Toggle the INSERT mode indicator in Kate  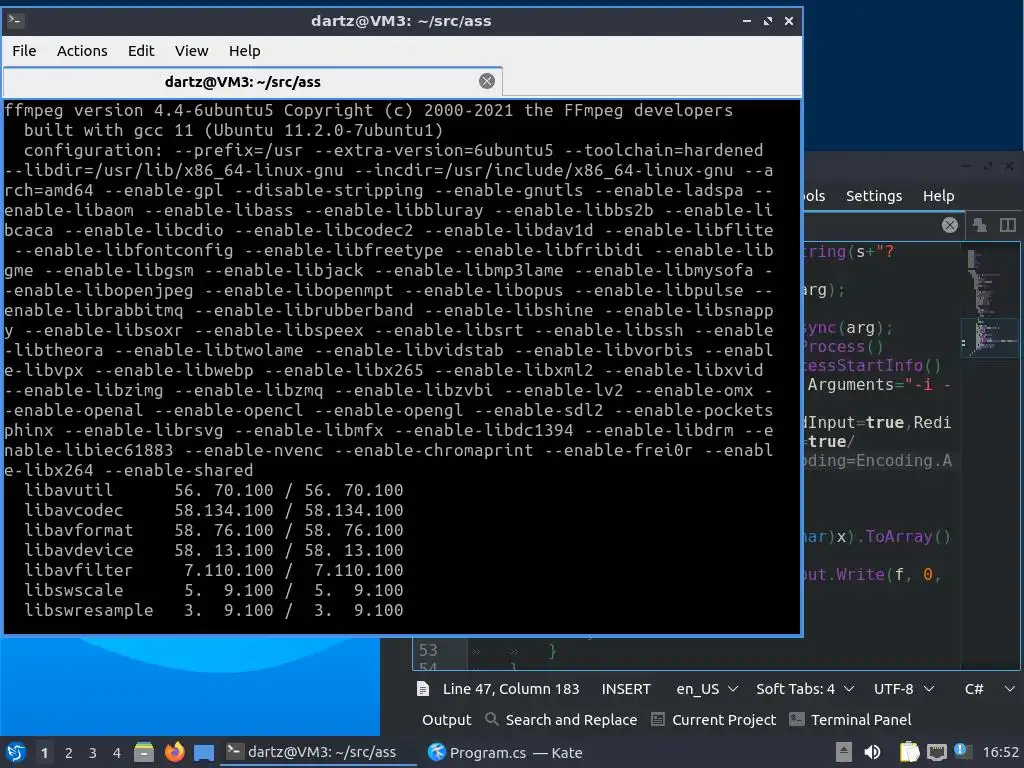coord(626,689)
